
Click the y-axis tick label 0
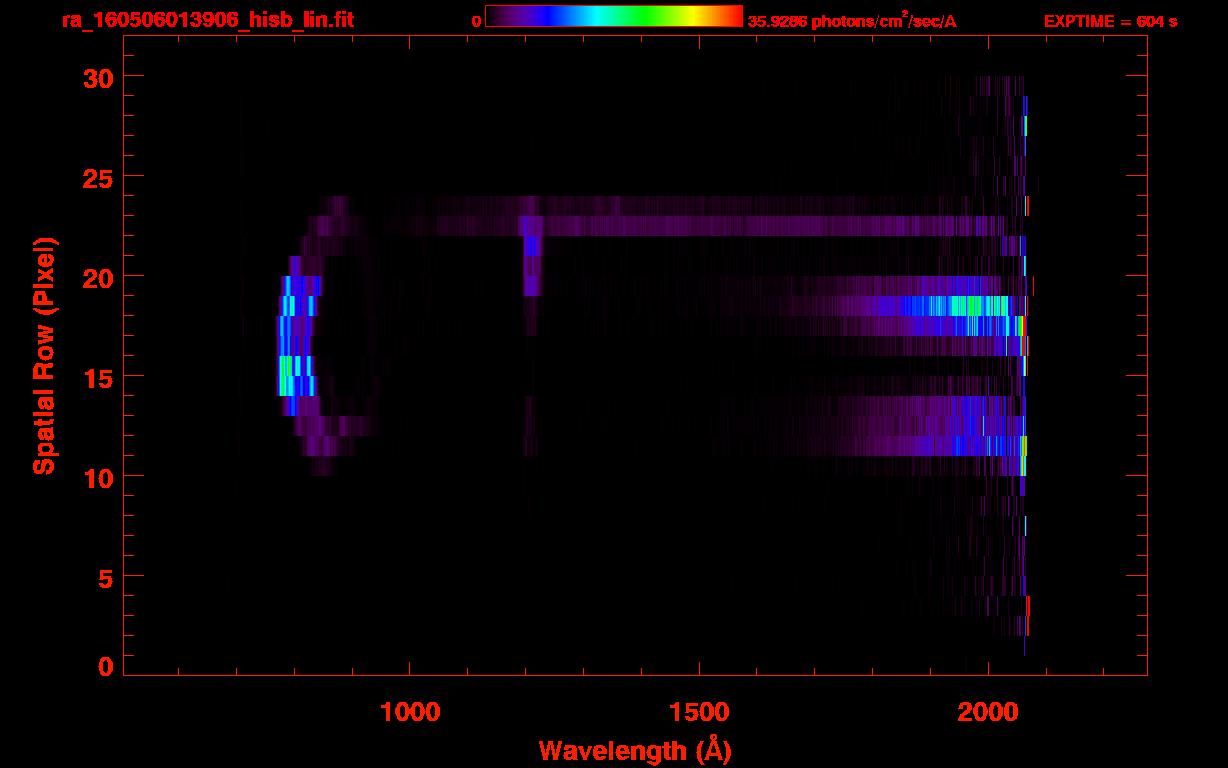tap(104, 666)
